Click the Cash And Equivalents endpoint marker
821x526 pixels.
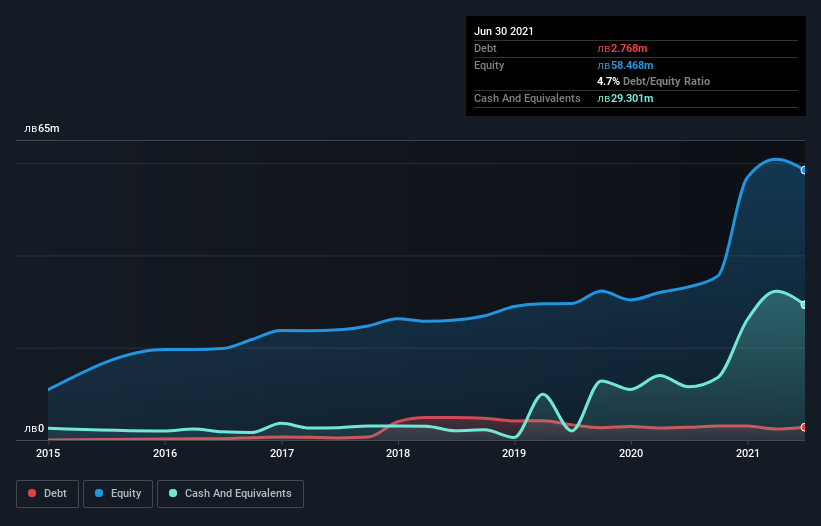804,305
